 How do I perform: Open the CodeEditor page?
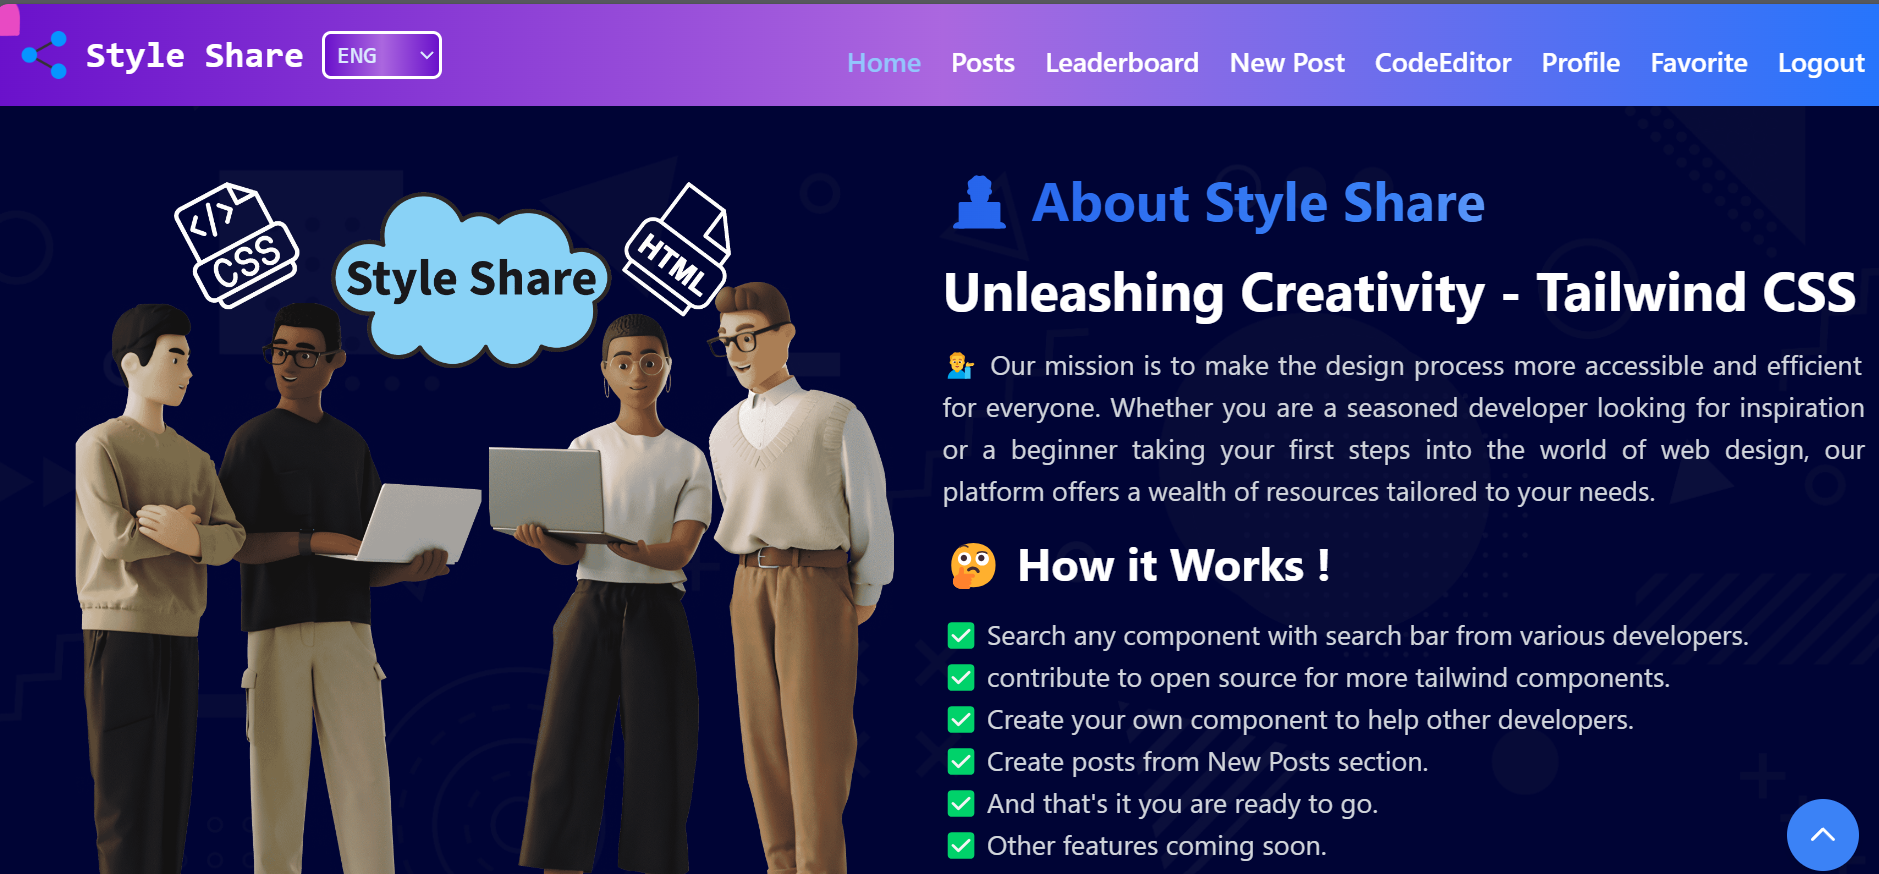[1443, 63]
